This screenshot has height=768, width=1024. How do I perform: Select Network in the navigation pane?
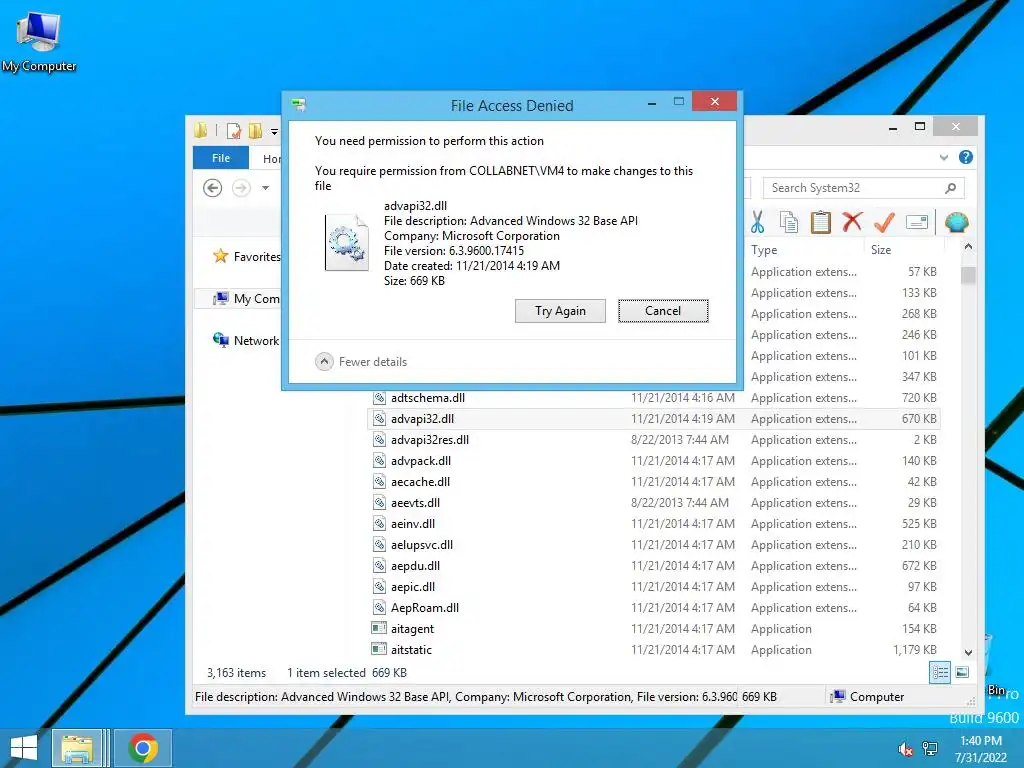point(247,340)
